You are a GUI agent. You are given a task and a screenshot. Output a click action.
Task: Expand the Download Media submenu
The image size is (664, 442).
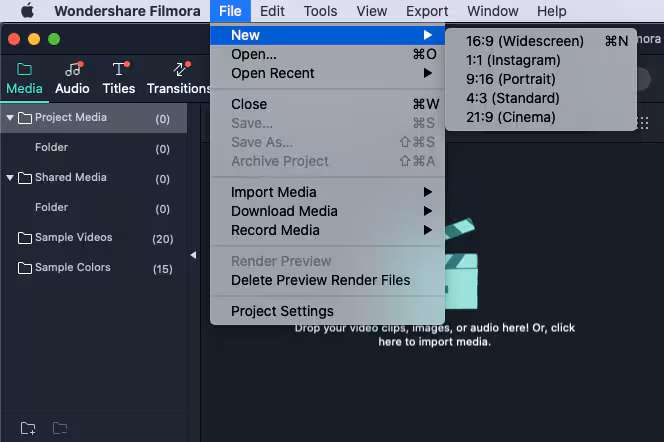point(327,211)
